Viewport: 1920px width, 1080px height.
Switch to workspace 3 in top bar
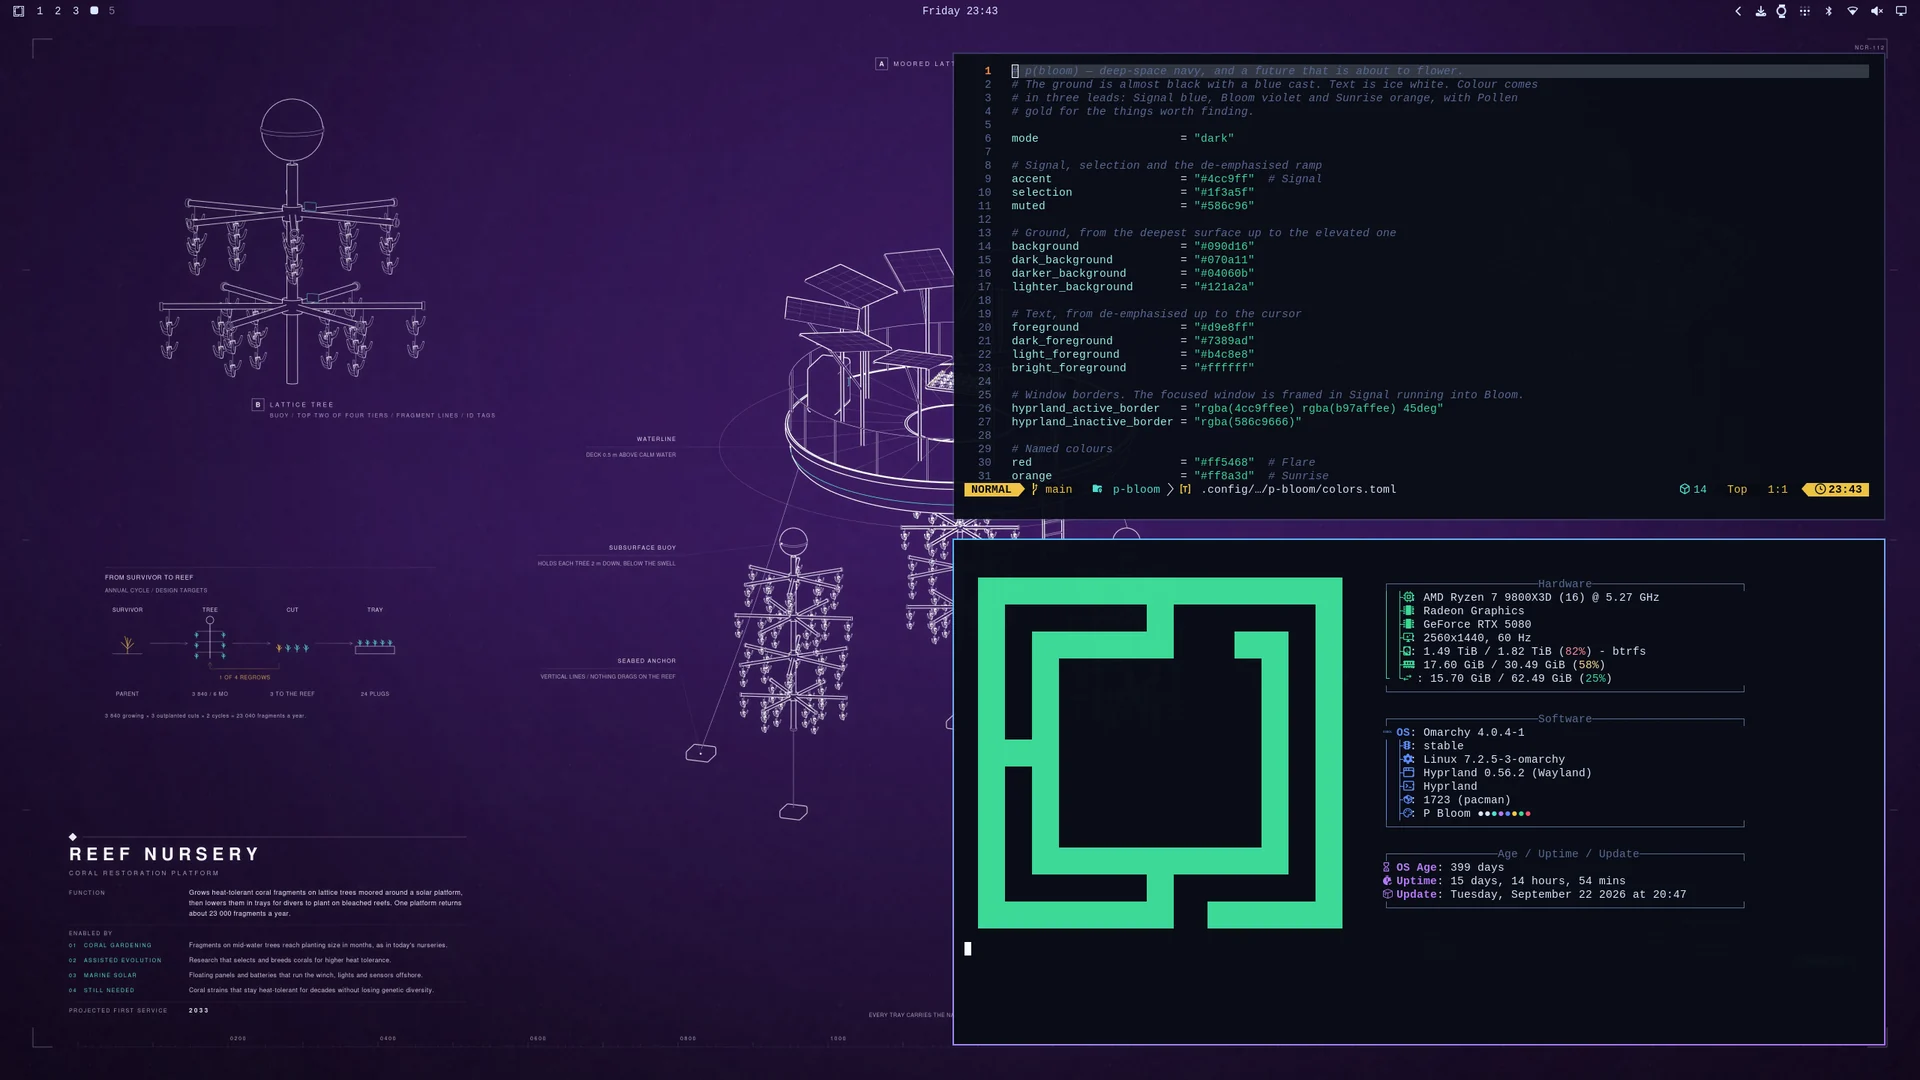pyautogui.click(x=76, y=11)
